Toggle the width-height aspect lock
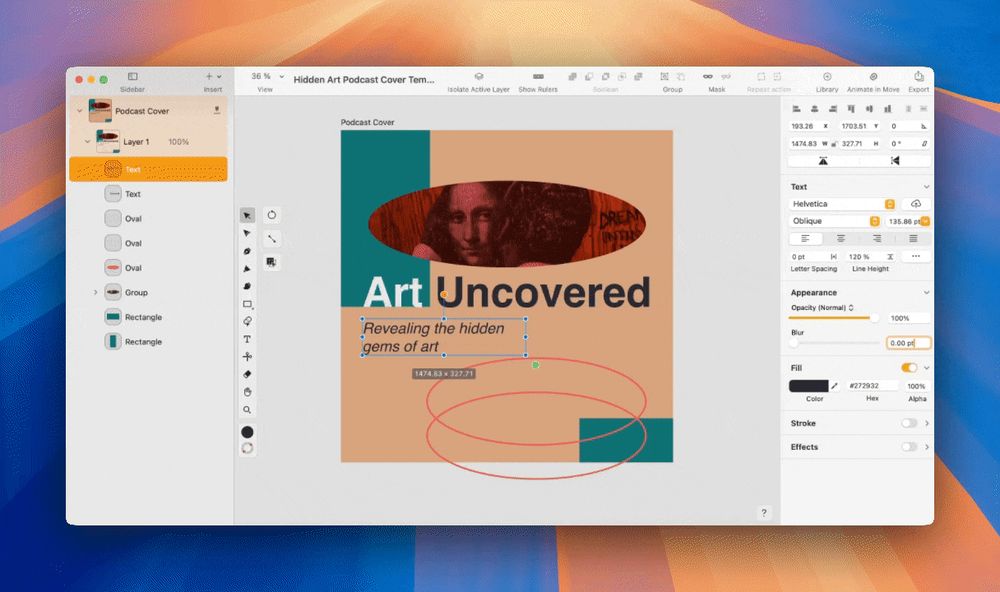 coord(833,144)
